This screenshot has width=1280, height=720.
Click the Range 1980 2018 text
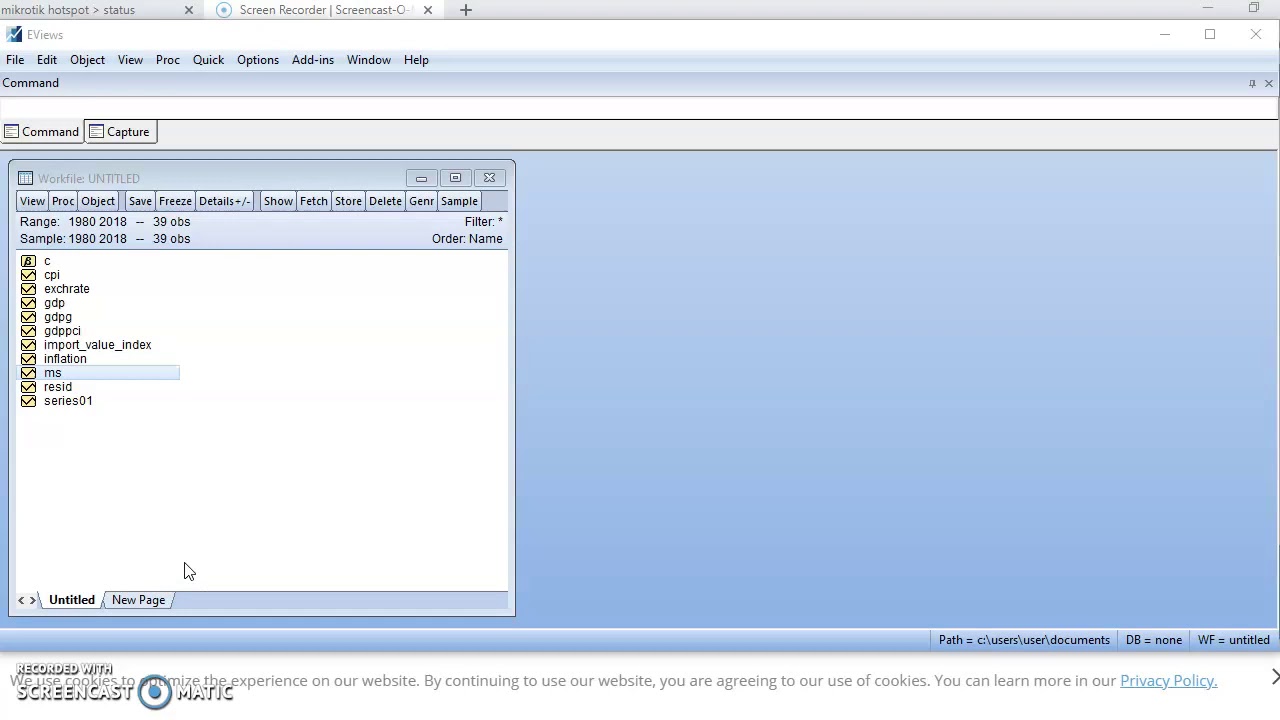pyautogui.click(x=105, y=222)
